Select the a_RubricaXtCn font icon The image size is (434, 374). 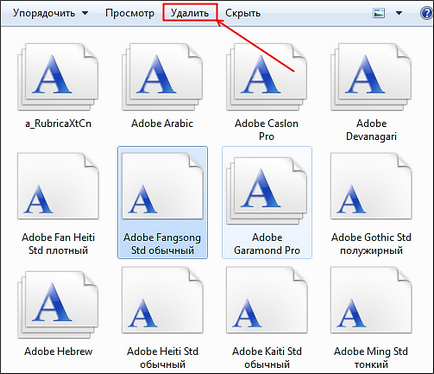coord(58,77)
